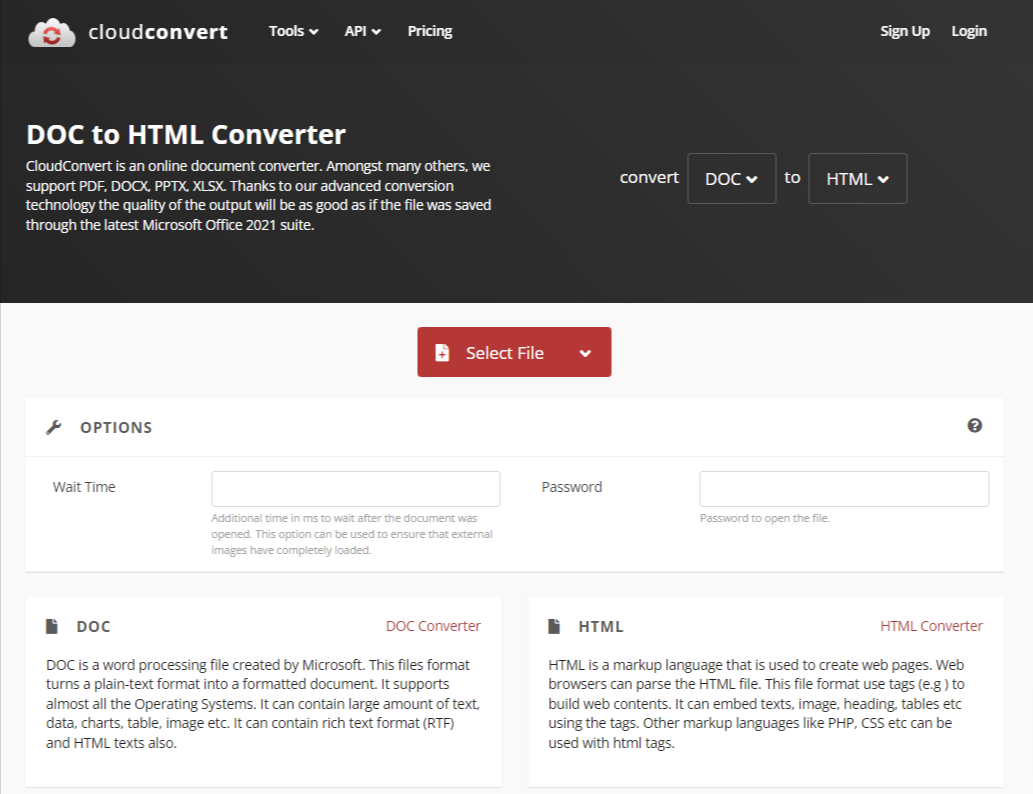
Task: Click the wrench icon beside OPTIONS
Action: [54, 428]
